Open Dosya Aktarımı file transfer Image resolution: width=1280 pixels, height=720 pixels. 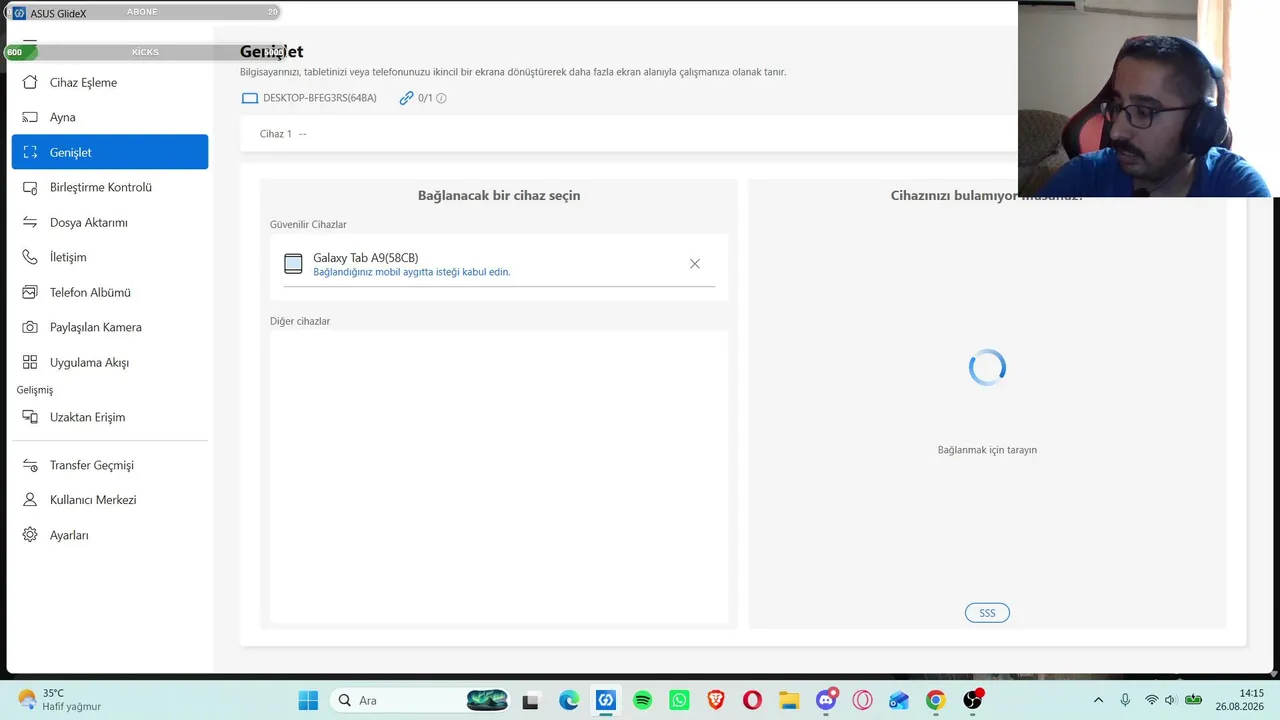point(110,222)
